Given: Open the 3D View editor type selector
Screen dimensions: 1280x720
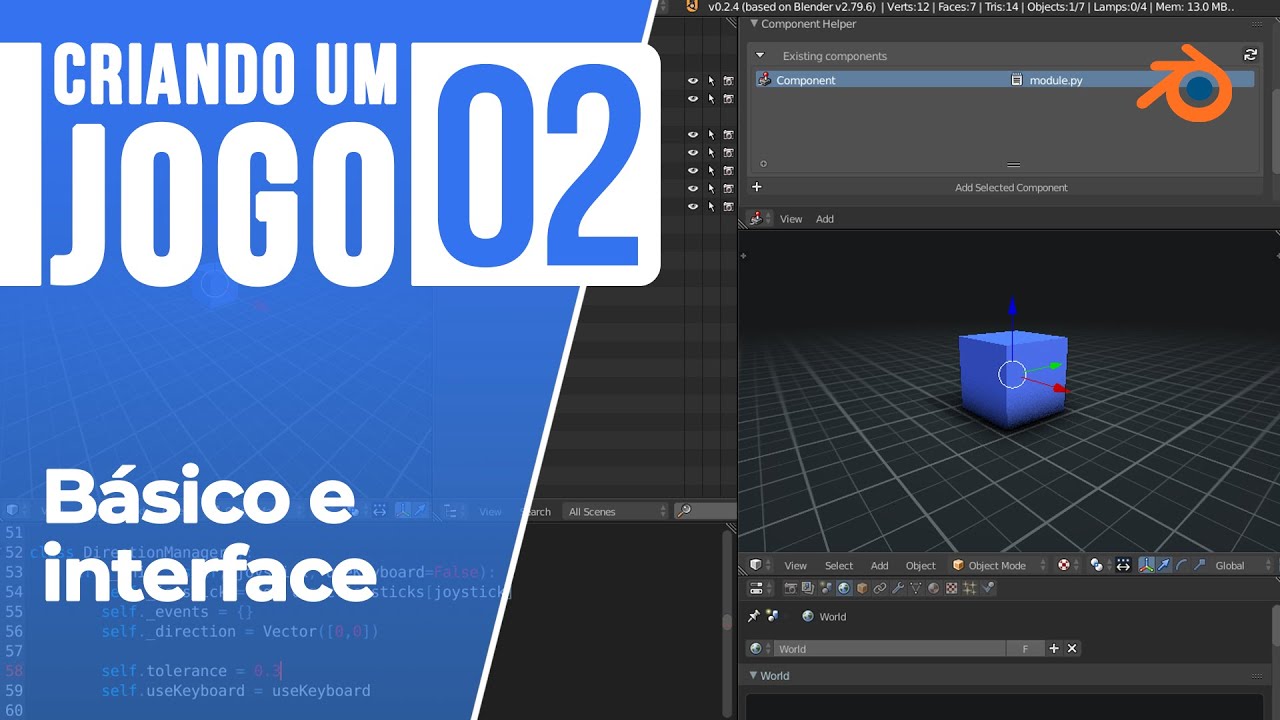Looking at the screenshot, I should 761,565.
